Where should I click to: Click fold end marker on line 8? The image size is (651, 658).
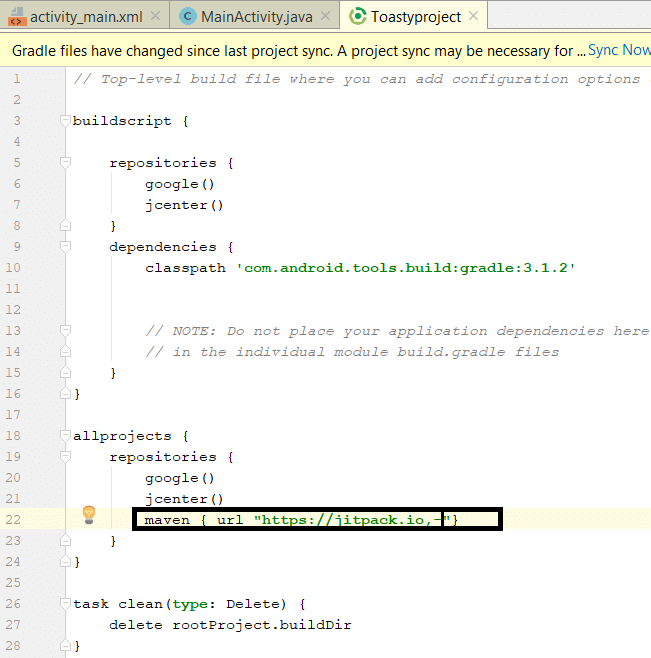click(65, 225)
